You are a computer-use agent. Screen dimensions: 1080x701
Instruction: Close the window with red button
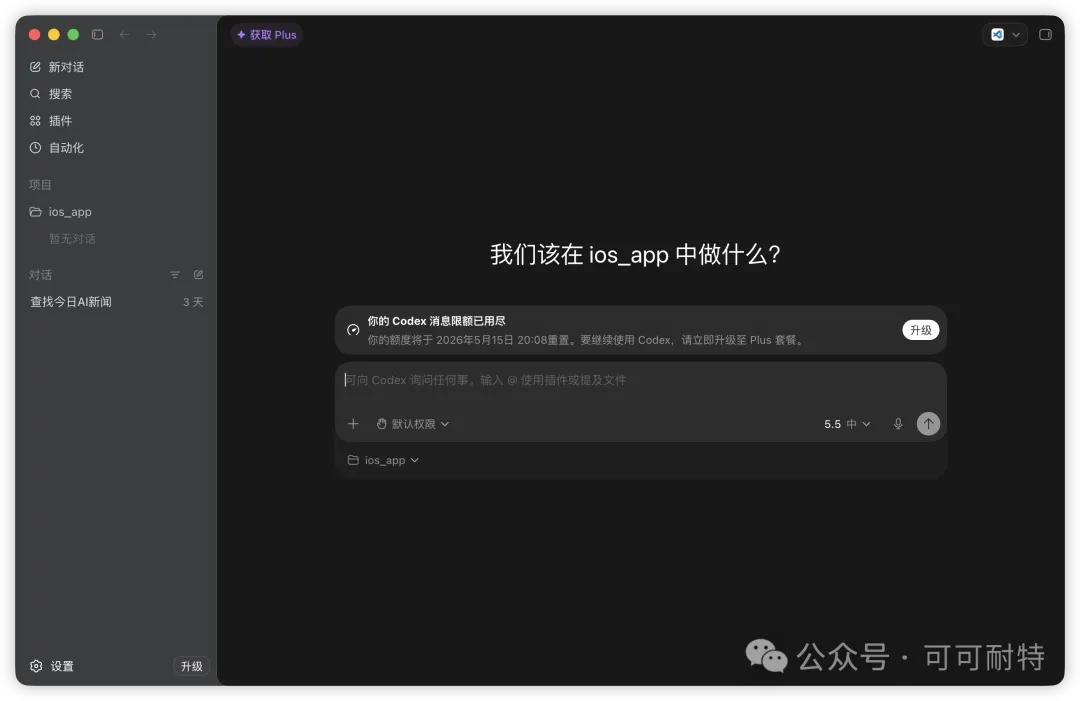point(34,34)
